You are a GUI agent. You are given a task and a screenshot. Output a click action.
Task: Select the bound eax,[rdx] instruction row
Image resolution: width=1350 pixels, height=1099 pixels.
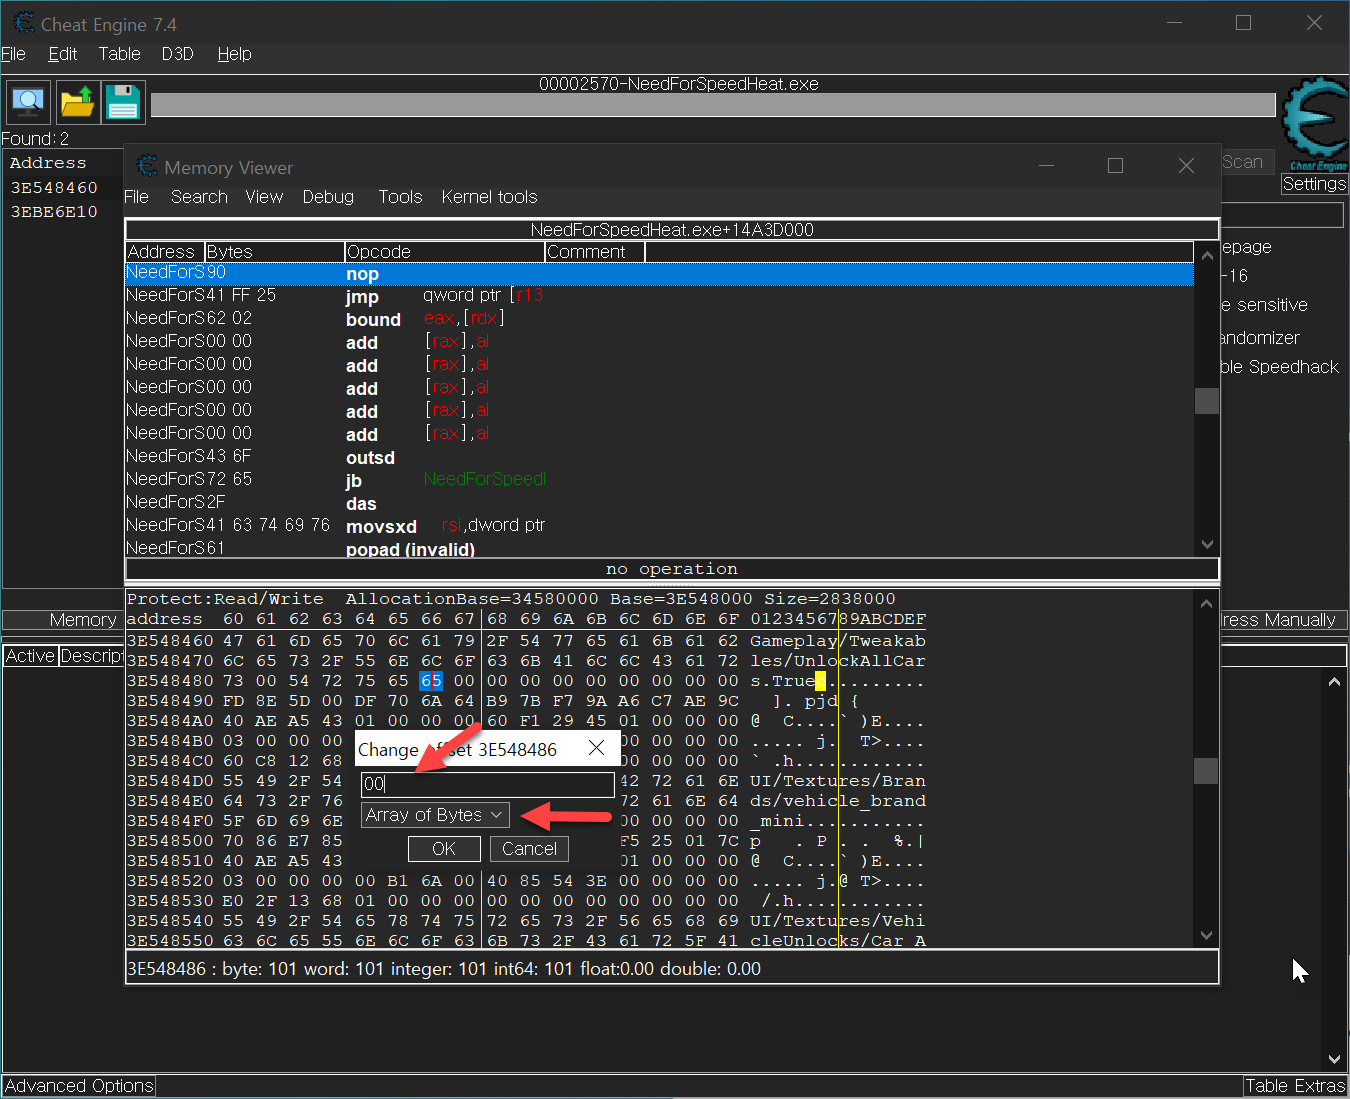pos(659,319)
